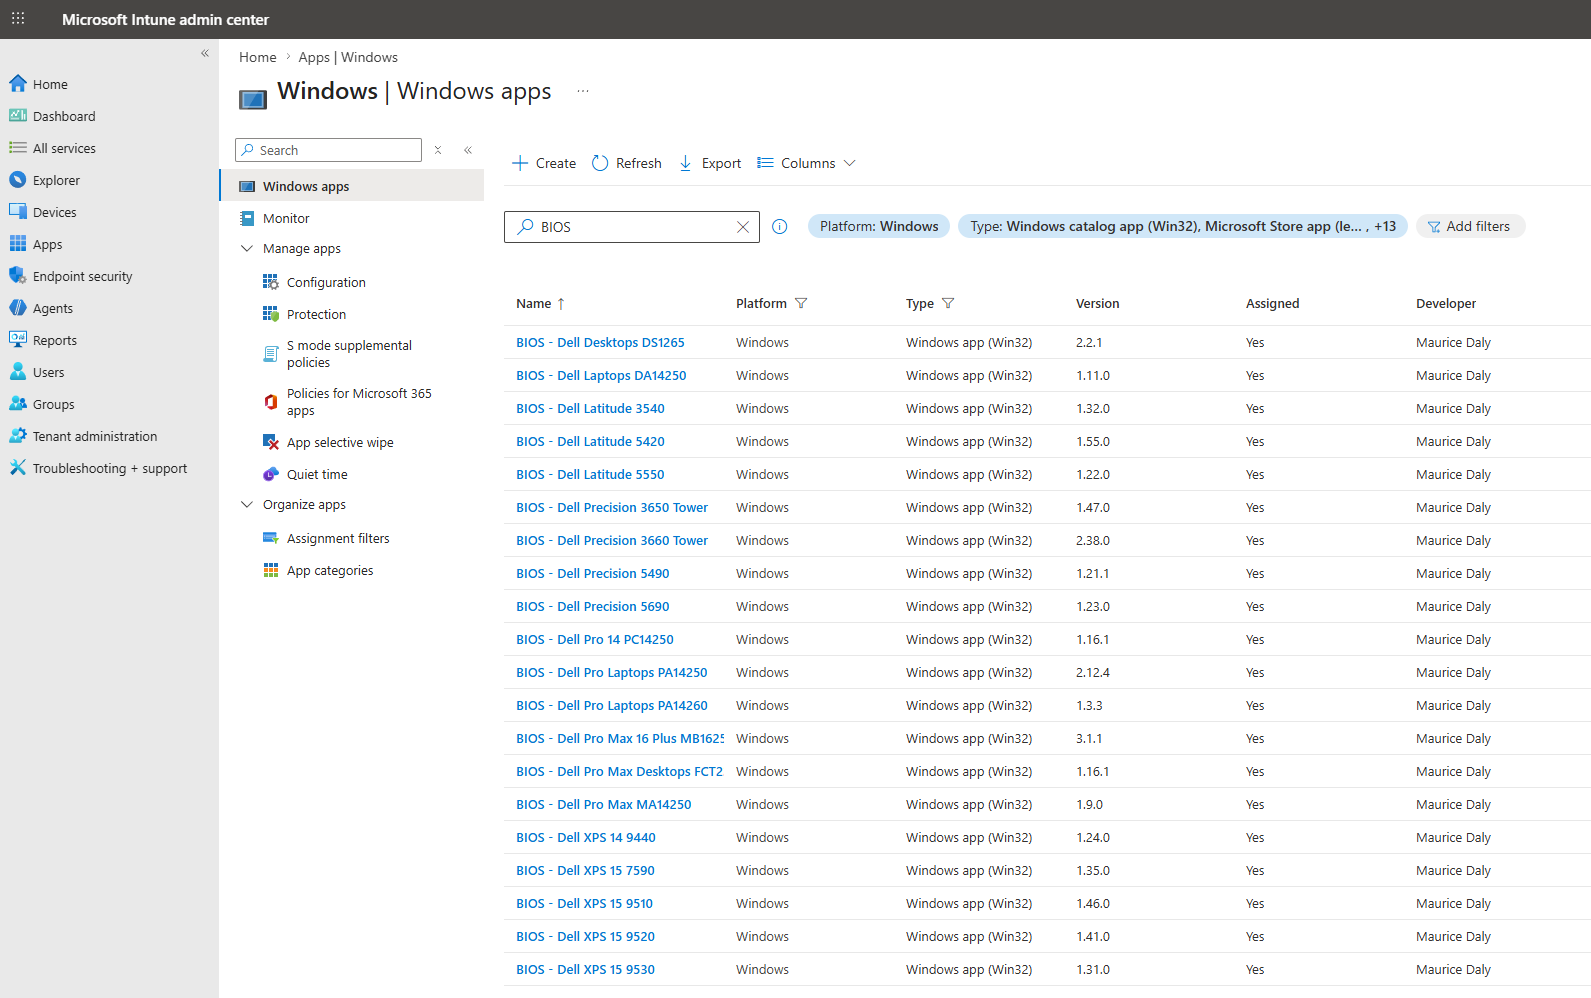Collapse the Manage apps section
Viewport: 1591px width, 998px height.
tap(247, 248)
